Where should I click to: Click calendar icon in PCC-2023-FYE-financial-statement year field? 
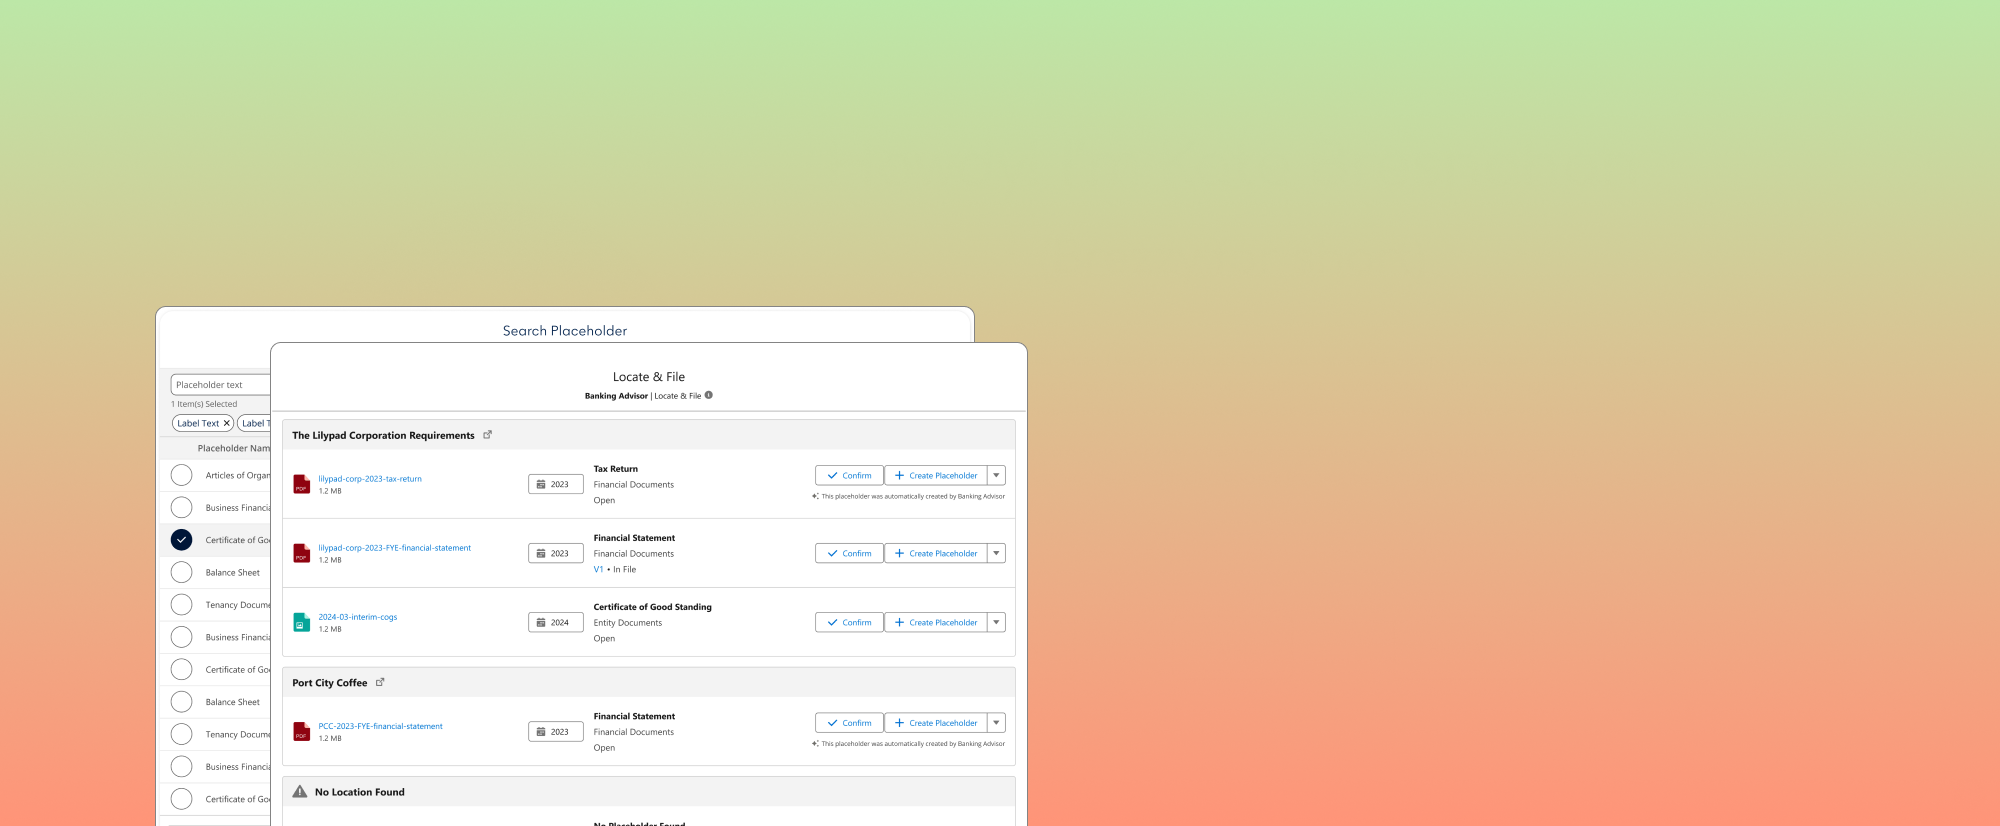pyautogui.click(x=541, y=732)
